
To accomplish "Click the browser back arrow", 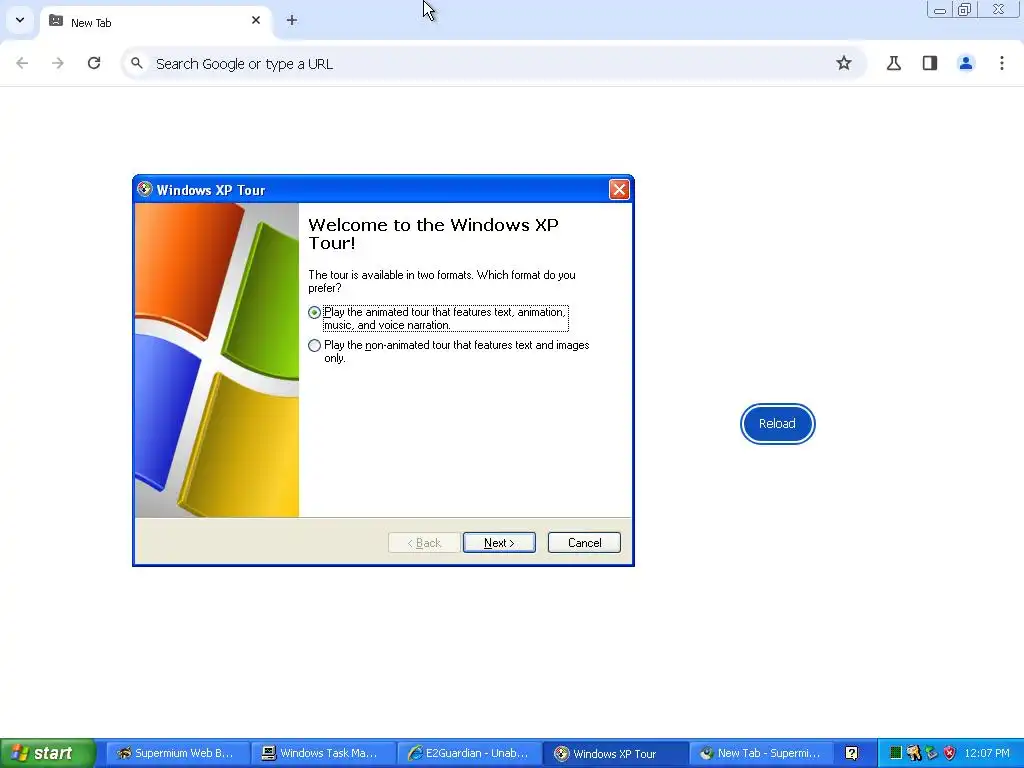I will coord(22,63).
